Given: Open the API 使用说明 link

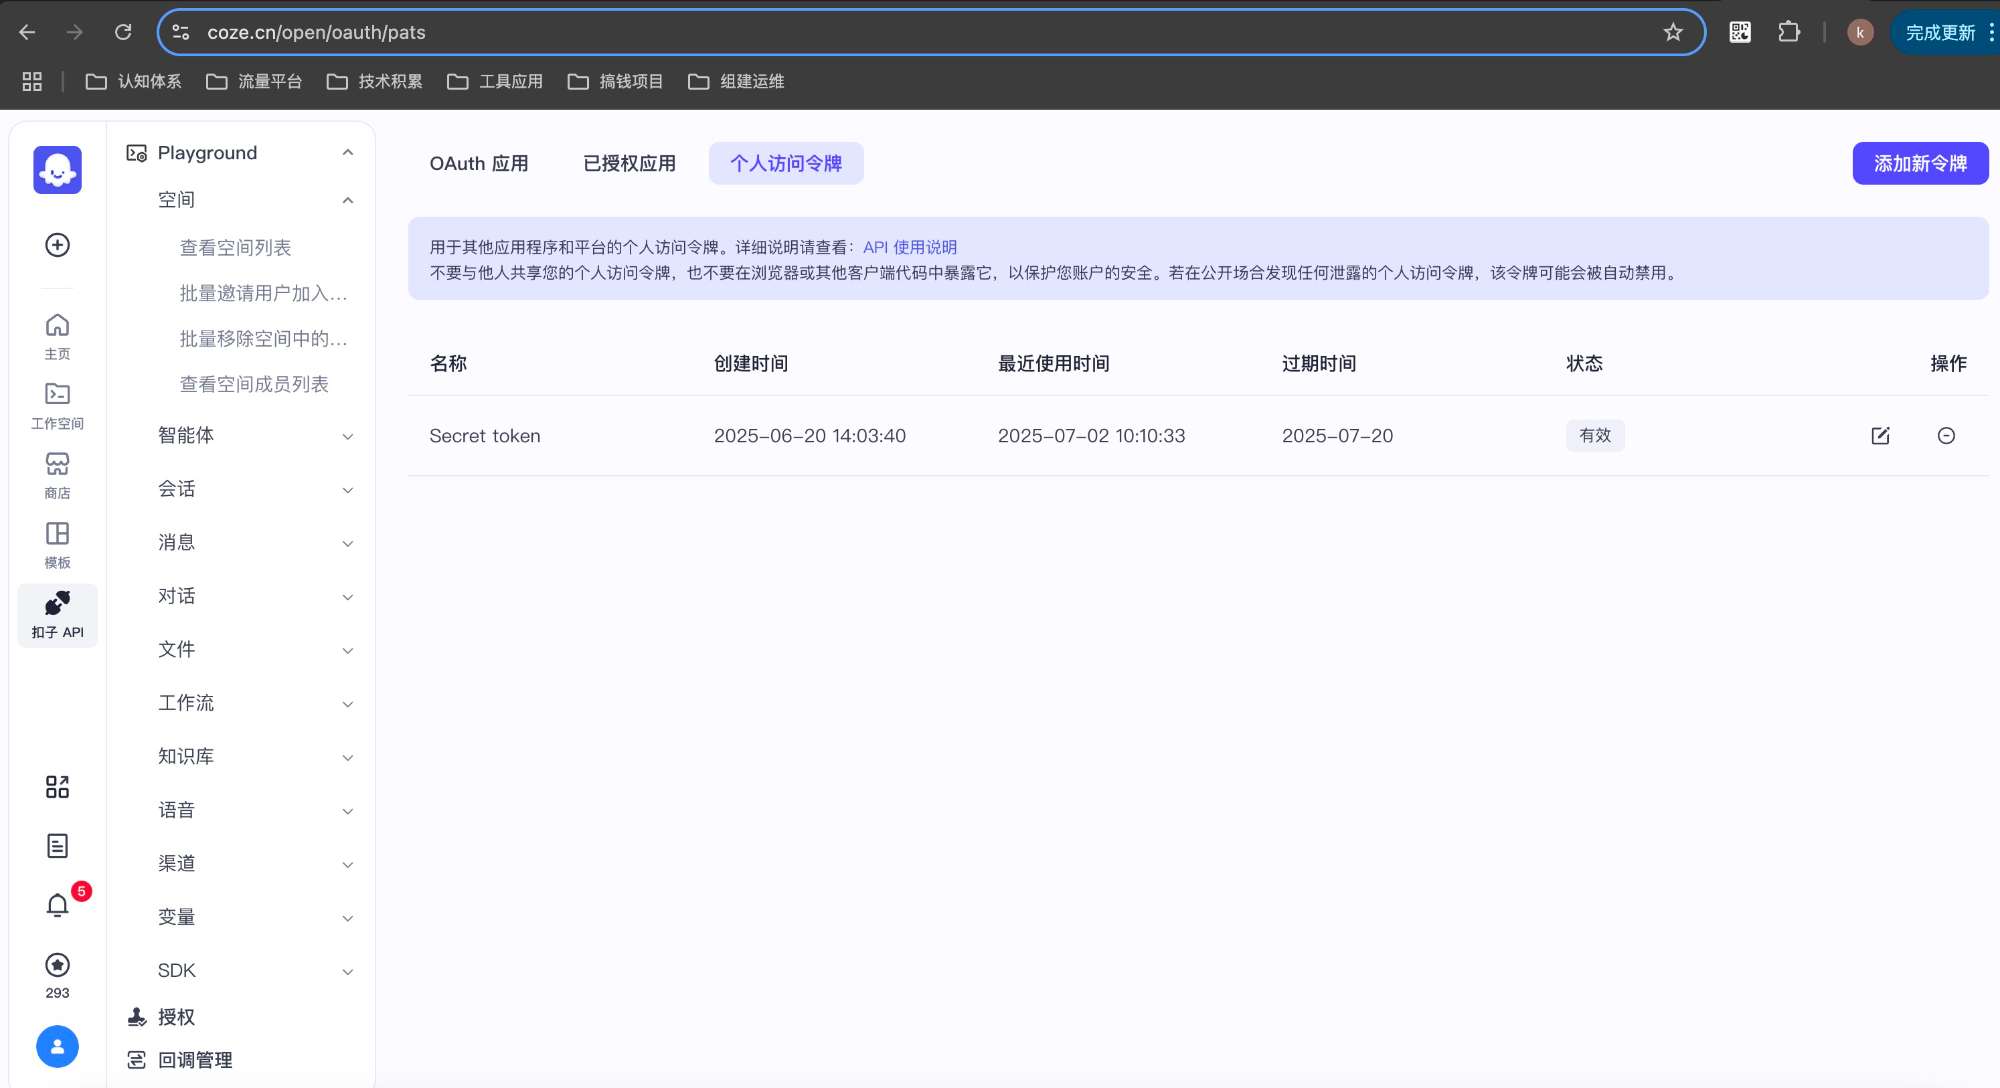Looking at the screenshot, I should click(910, 247).
